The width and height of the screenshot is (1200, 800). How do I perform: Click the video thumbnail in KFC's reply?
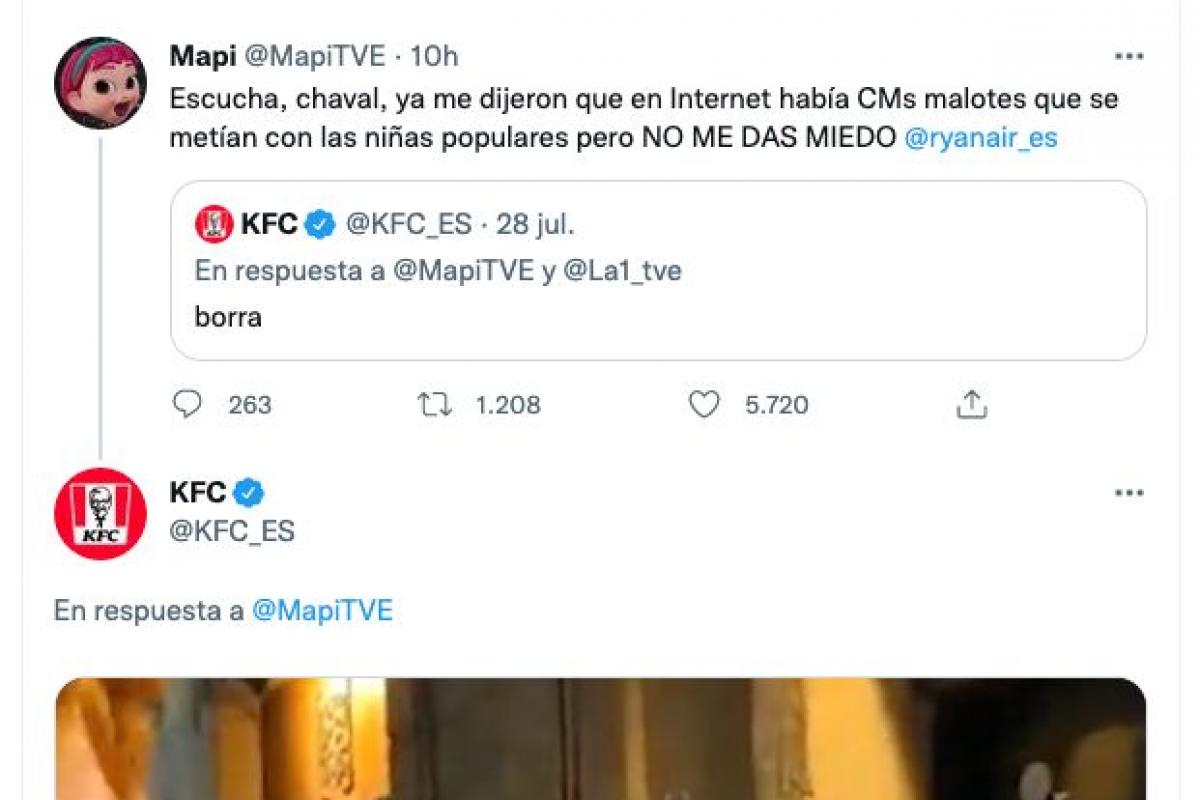click(600, 738)
